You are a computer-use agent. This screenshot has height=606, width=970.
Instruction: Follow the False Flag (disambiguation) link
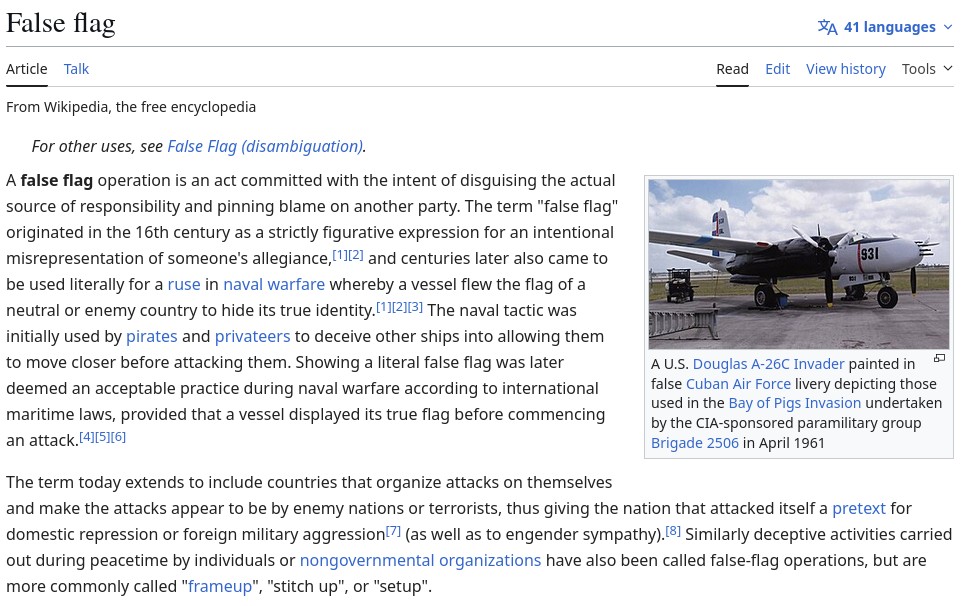coord(265,147)
